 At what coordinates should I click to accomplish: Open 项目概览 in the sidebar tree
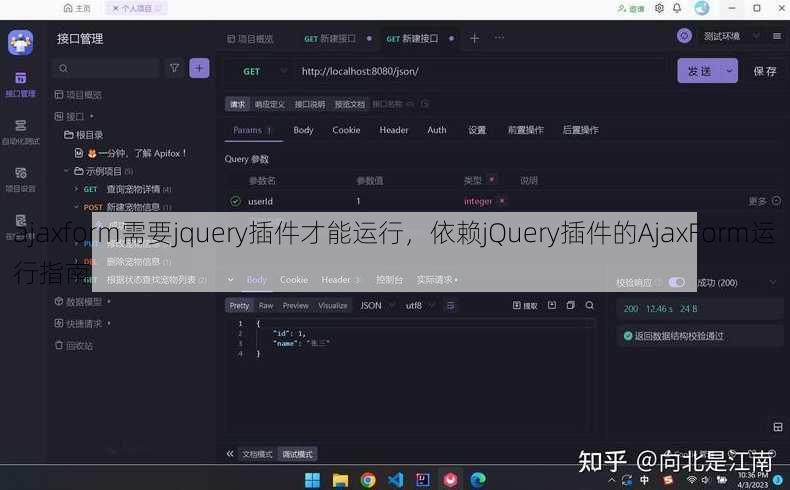tap(78, 95)
